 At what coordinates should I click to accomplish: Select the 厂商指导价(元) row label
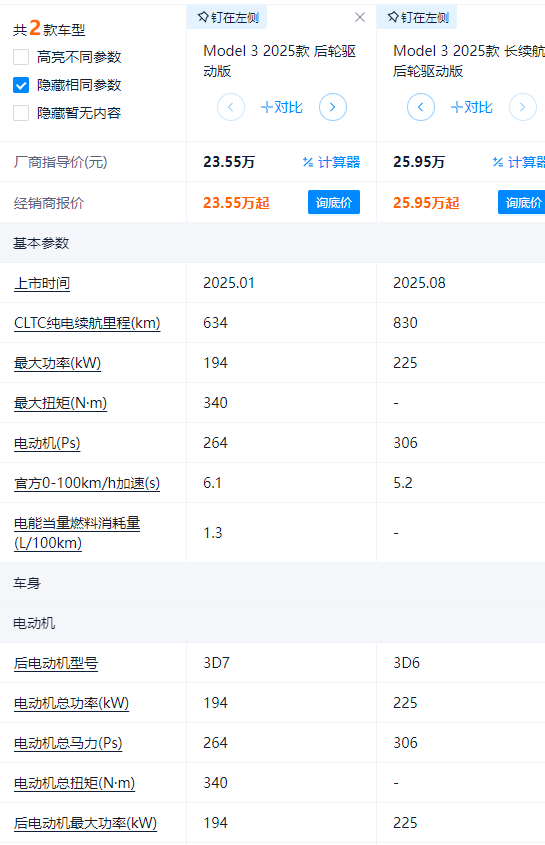pos(60,162)
